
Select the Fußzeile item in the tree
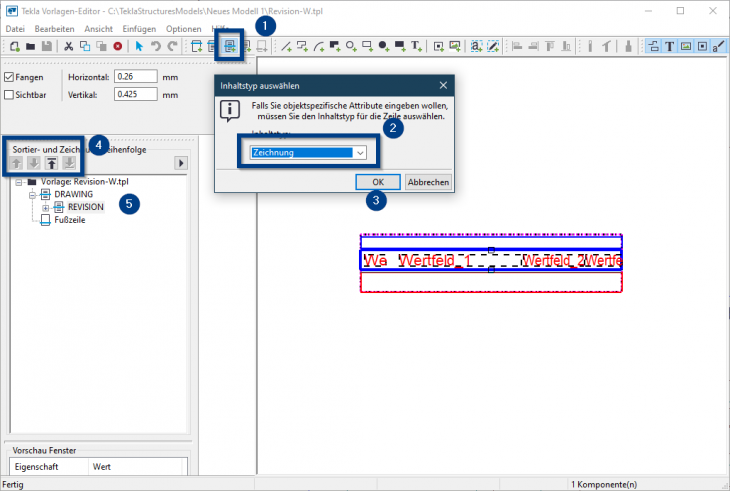coord(70,220)
